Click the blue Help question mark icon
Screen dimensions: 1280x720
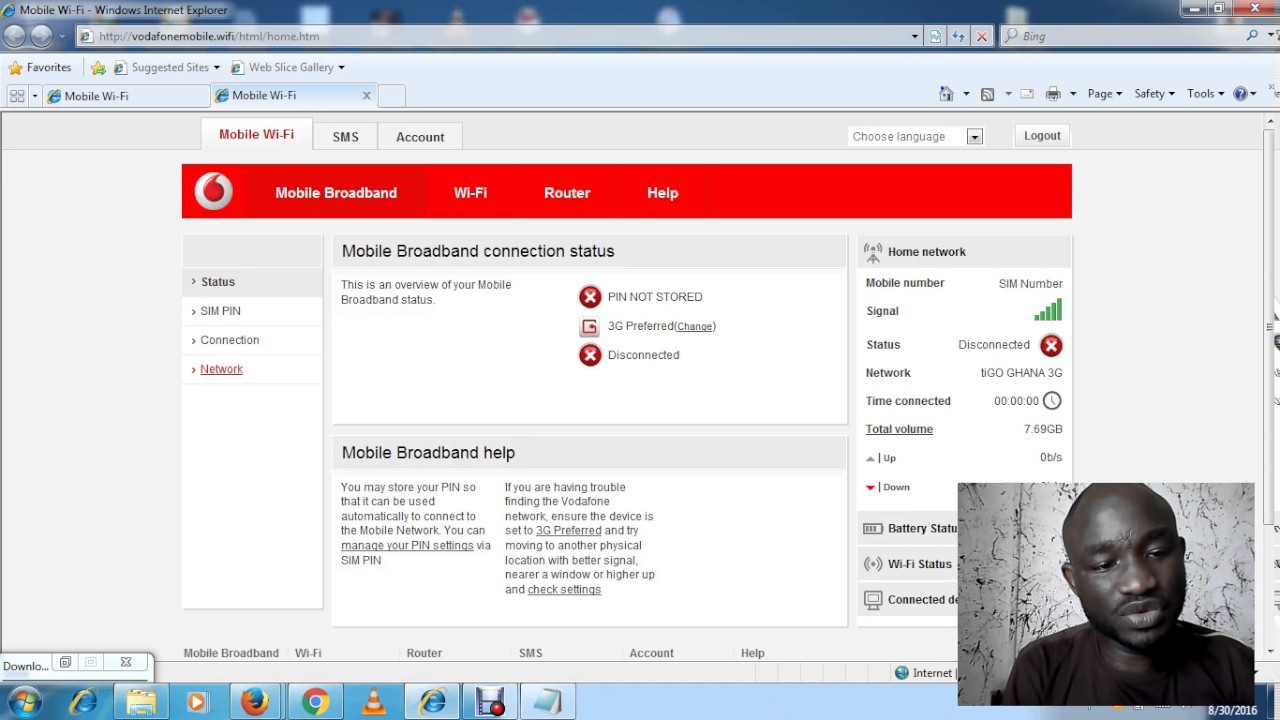click(x=1240, y=94)
